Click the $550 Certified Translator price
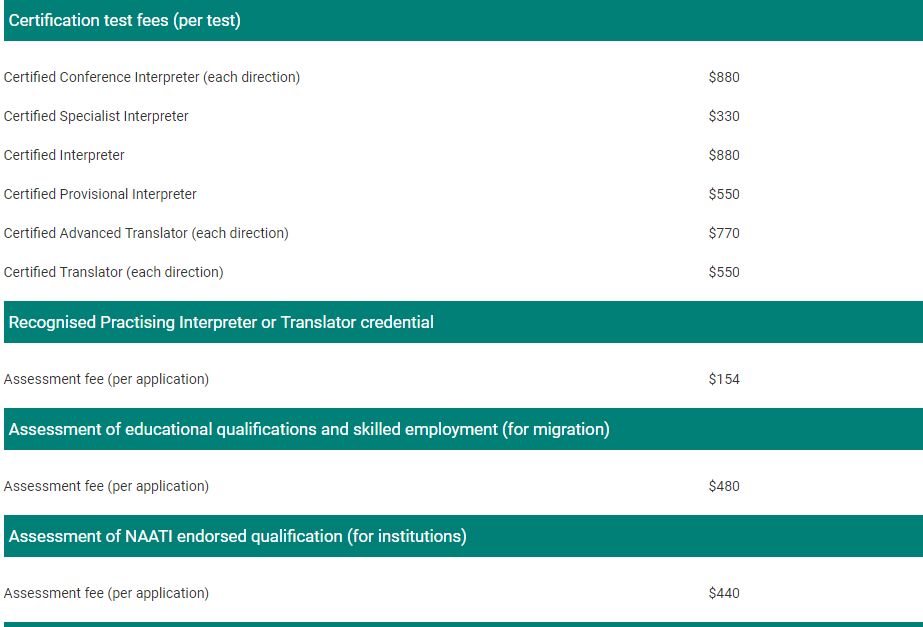 pyautogui.click(x=724, y=272)
